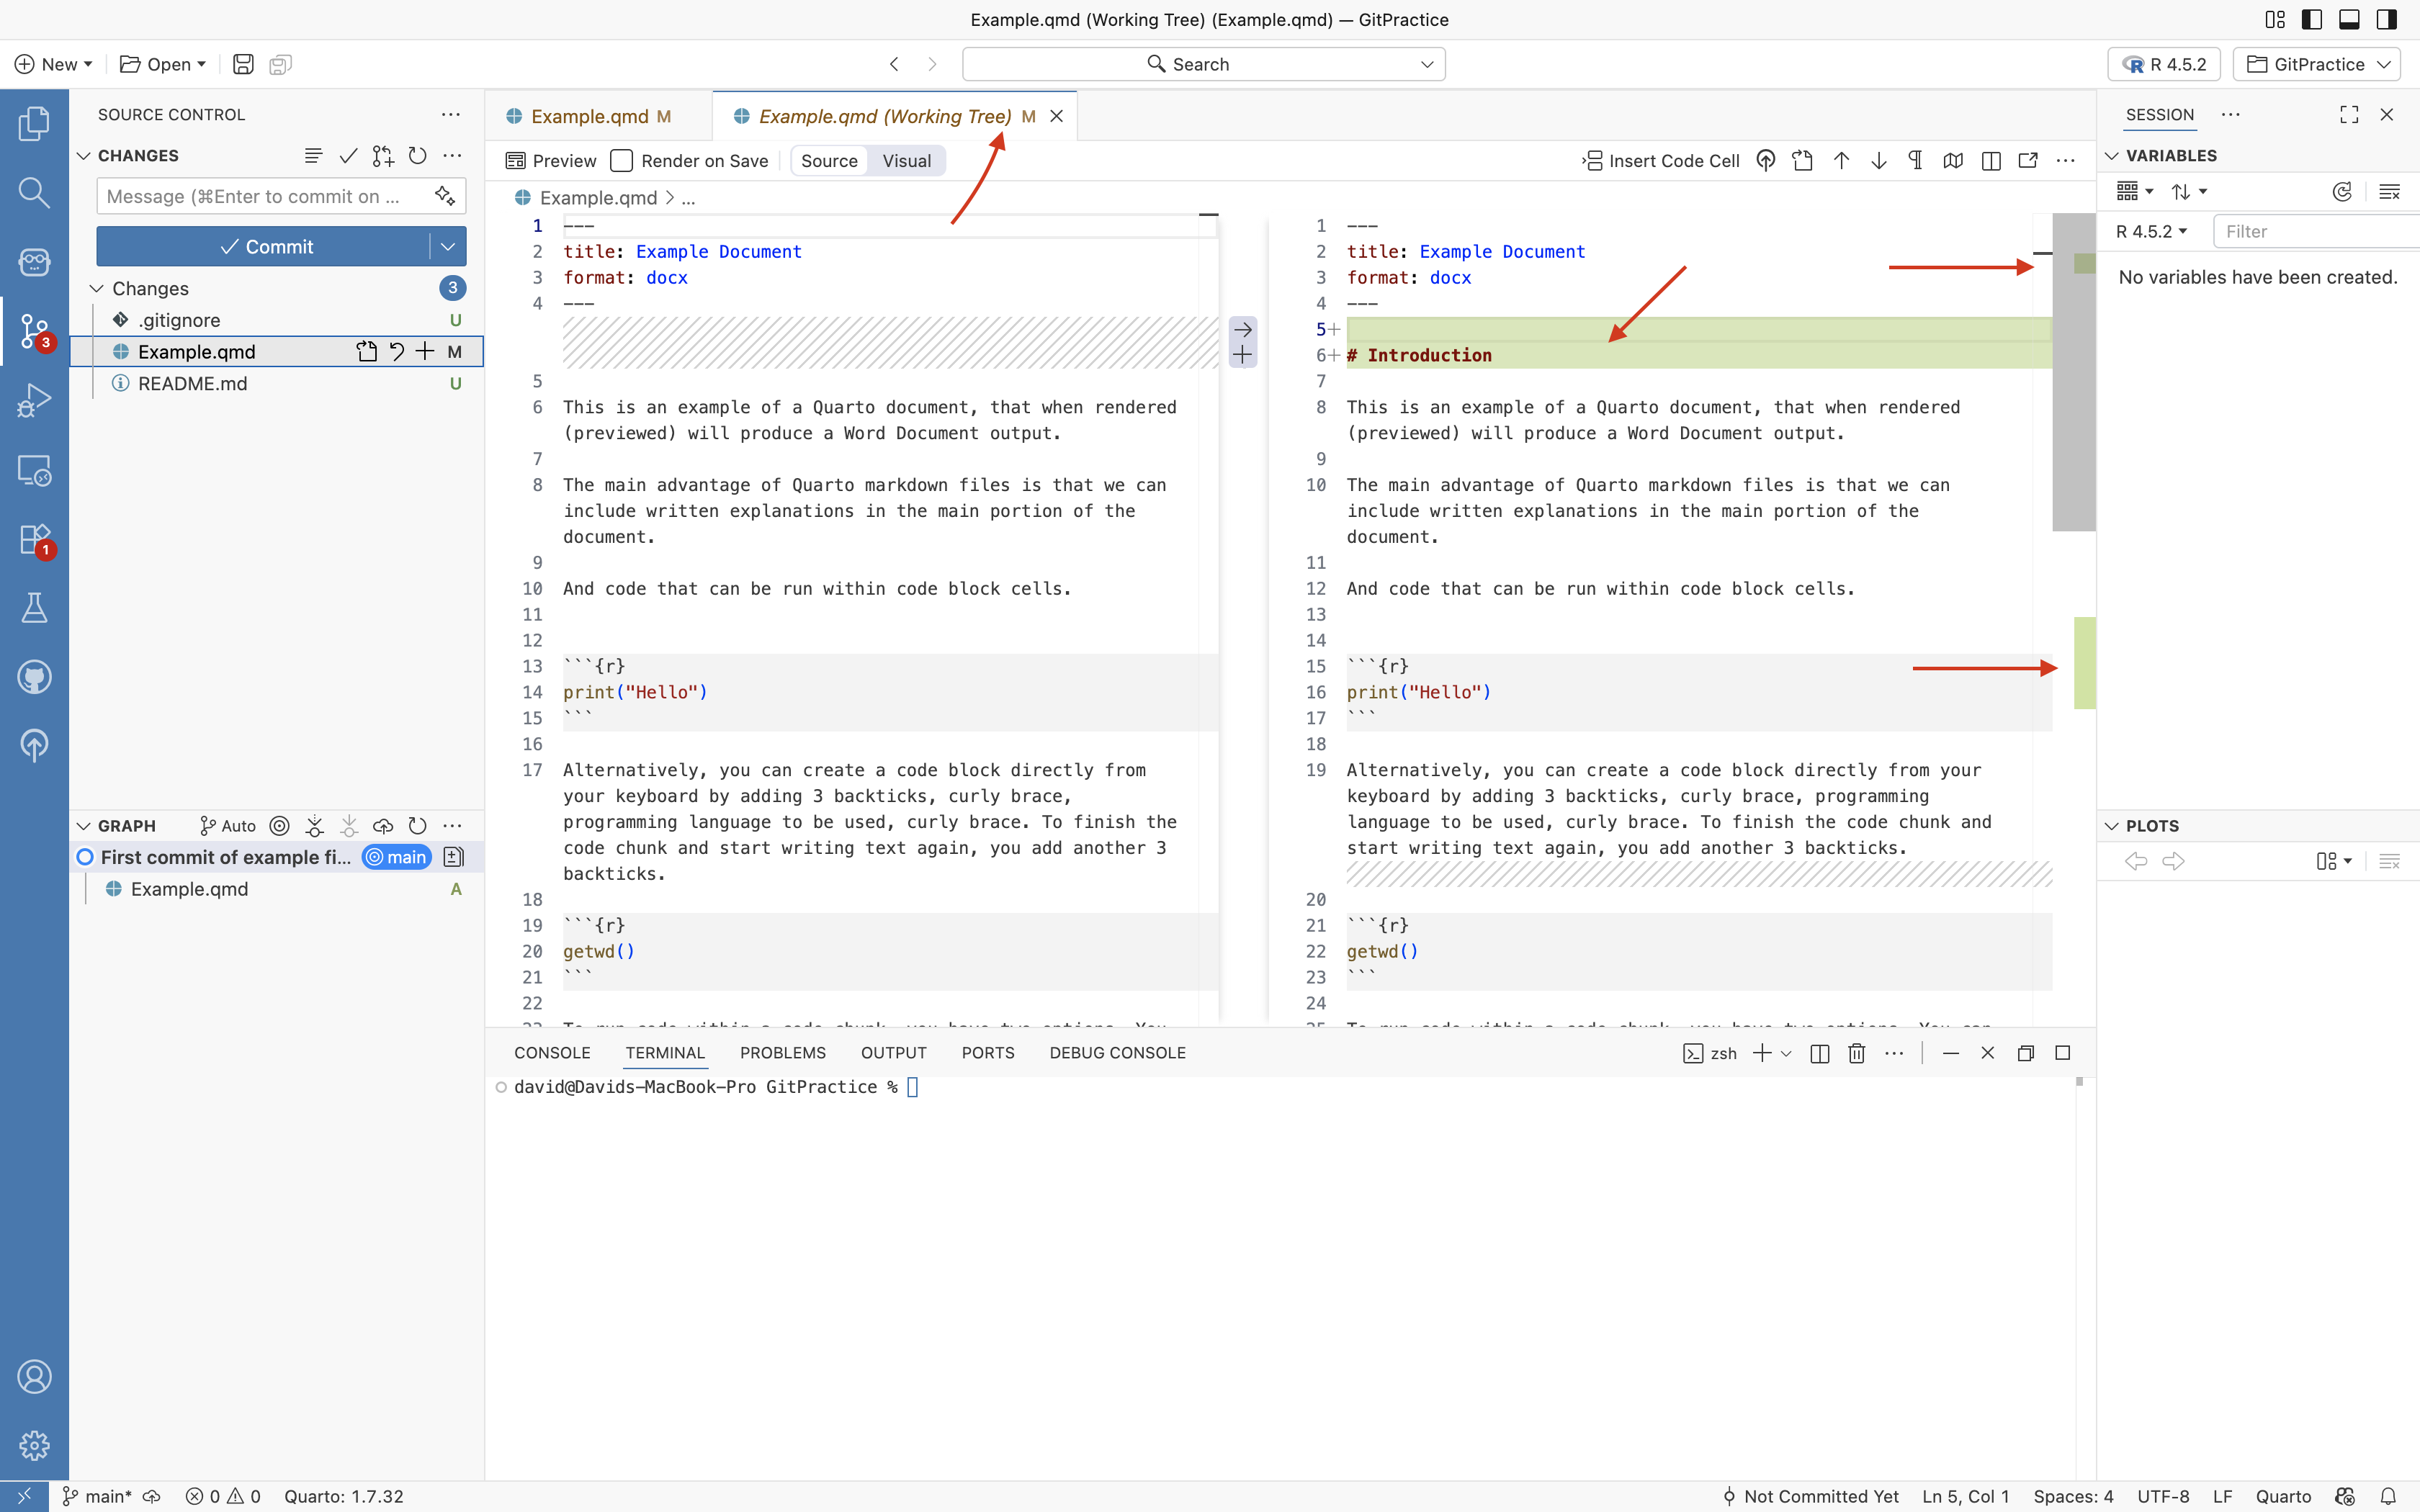Viewport: 2420px width, 1512px height.
Task: Open the GitHub icon in activity bar
Action: coord(34,677)
